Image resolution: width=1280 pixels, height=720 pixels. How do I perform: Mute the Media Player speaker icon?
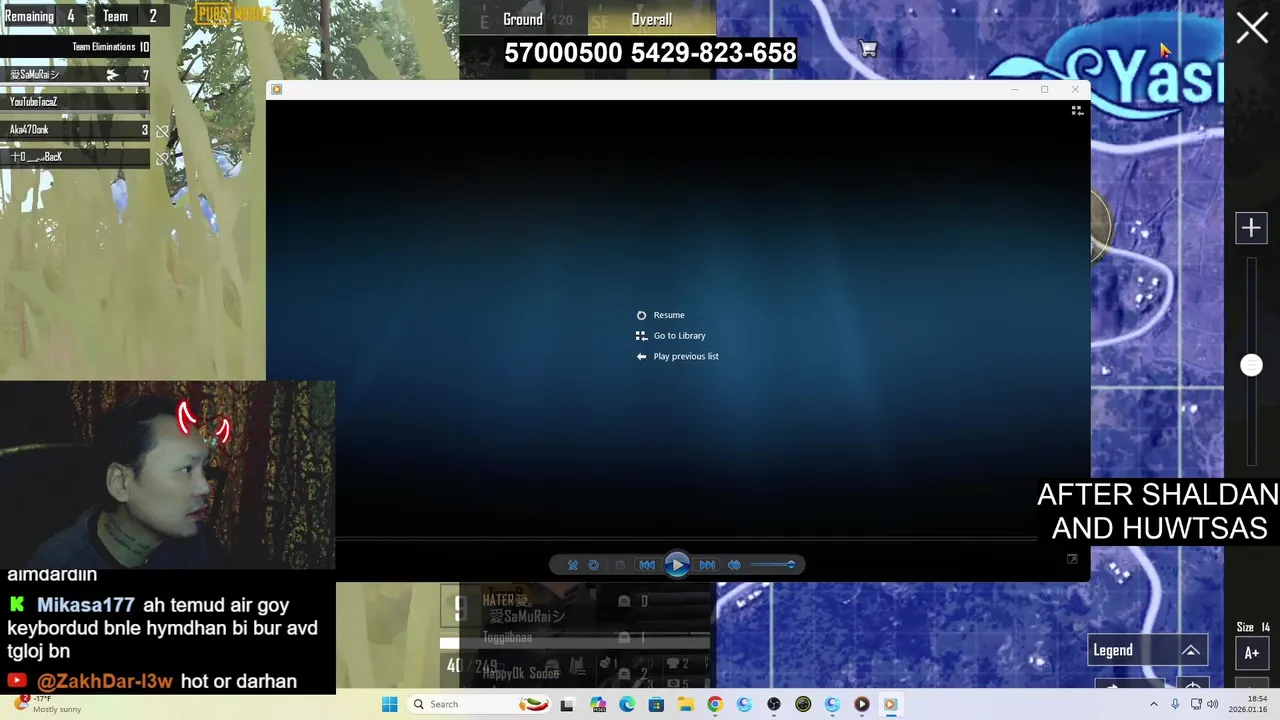734,565
